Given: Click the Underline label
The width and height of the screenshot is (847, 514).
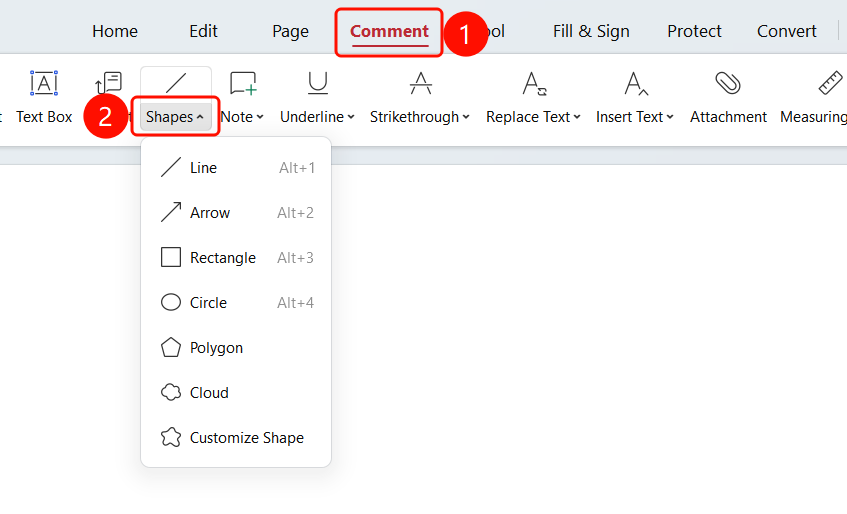Looking at the screenshot, I should point(312,117).
